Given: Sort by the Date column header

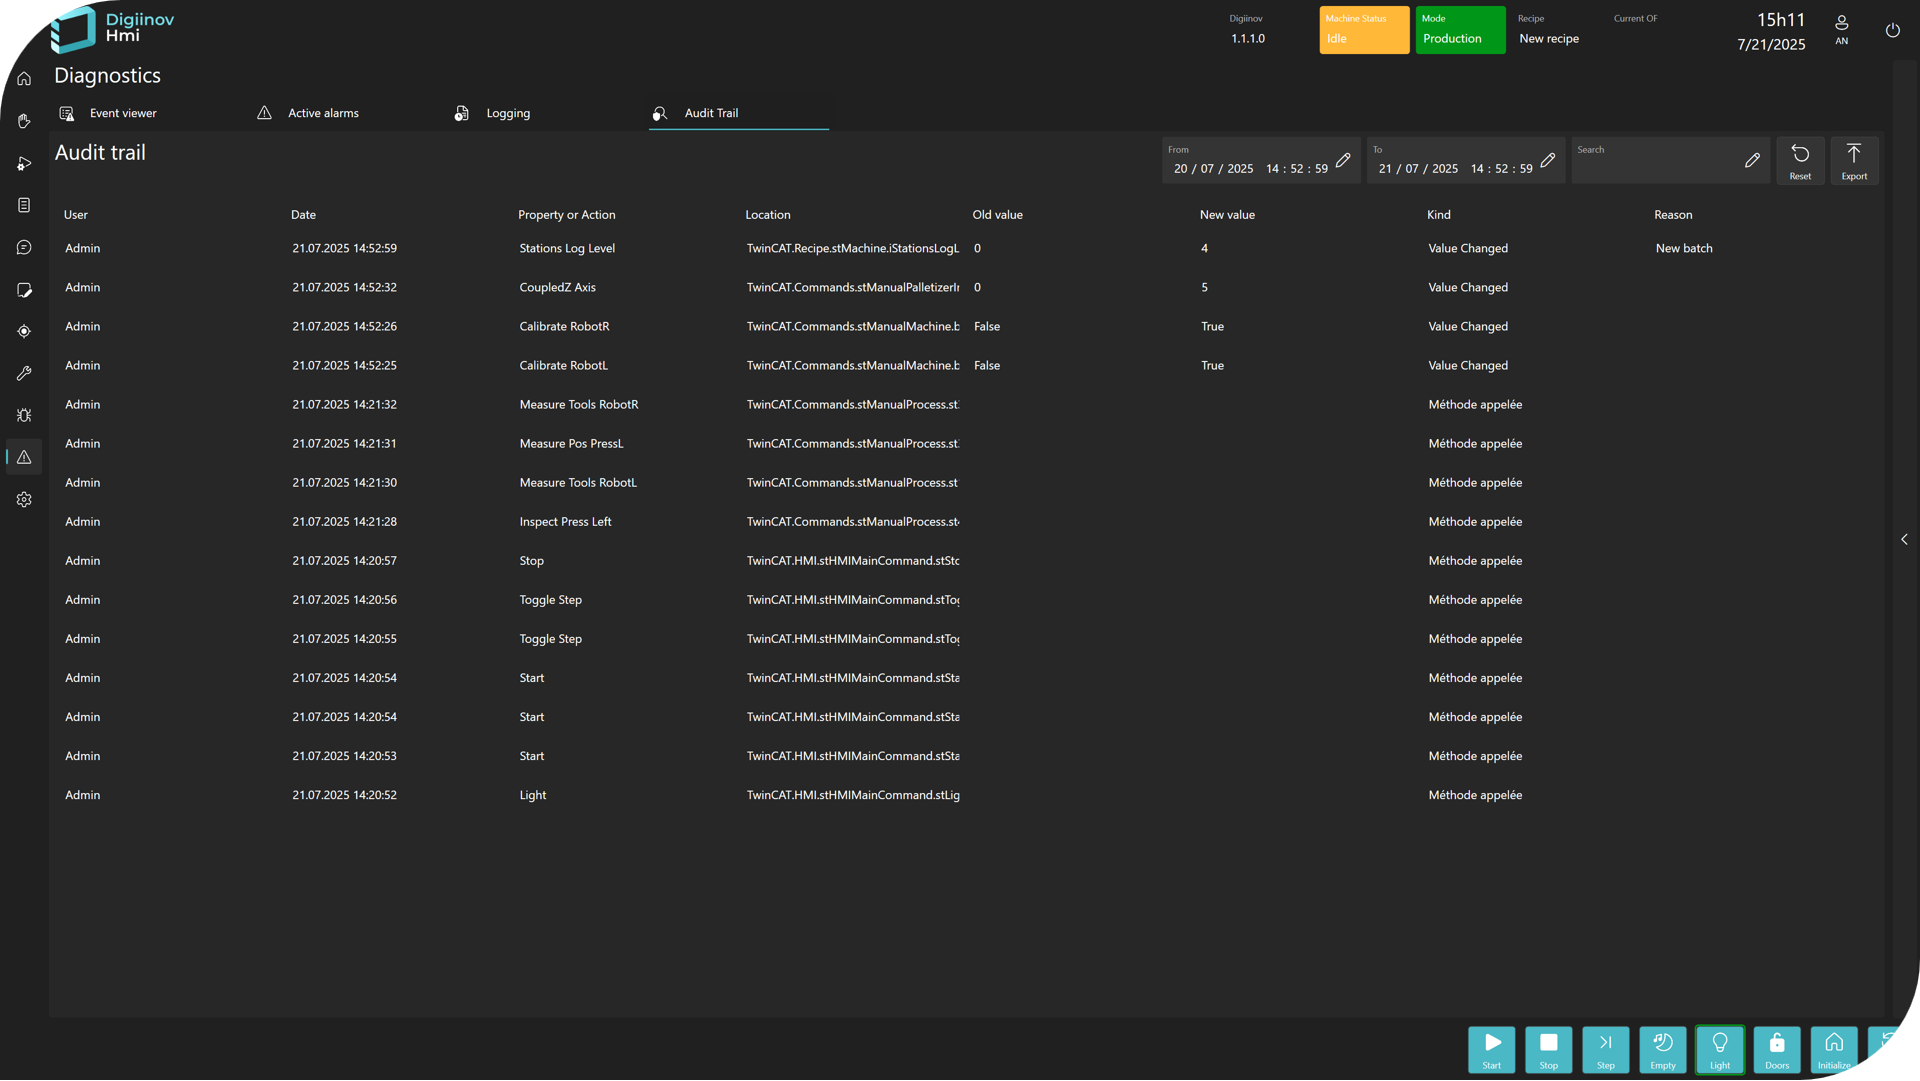Looking at the screenshot, I should pos(303,215).
